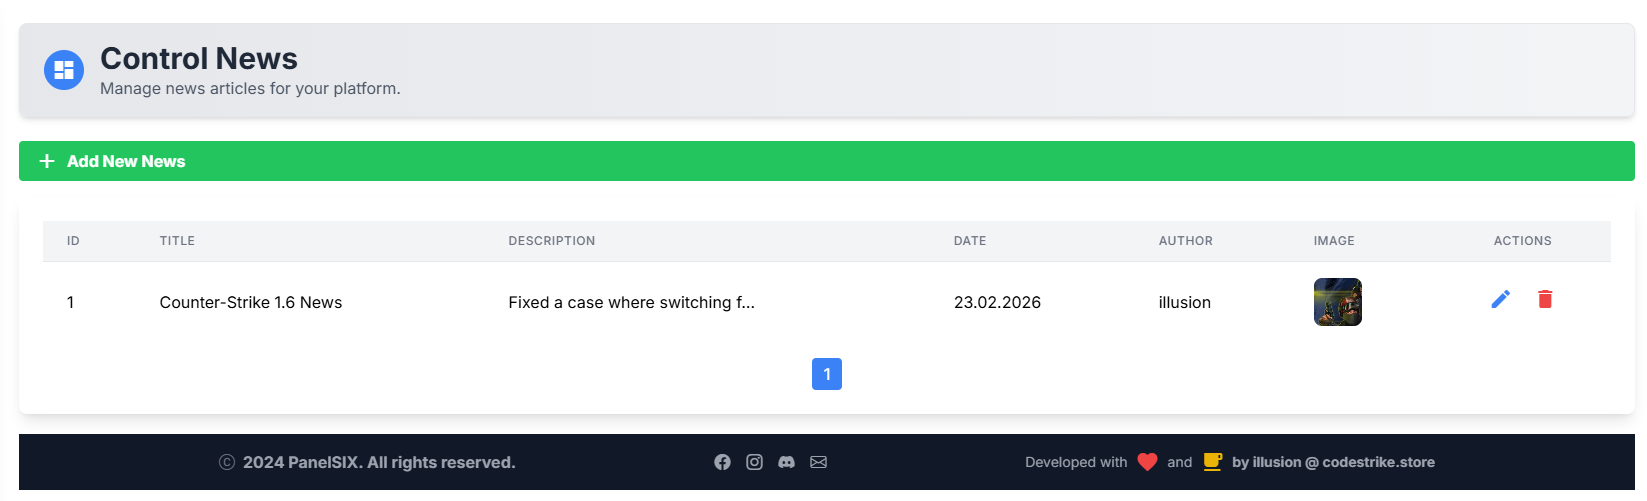1647x501 pixels.
Task: Click the truncated description 'Fixed a case where...'
Action: 631,303
